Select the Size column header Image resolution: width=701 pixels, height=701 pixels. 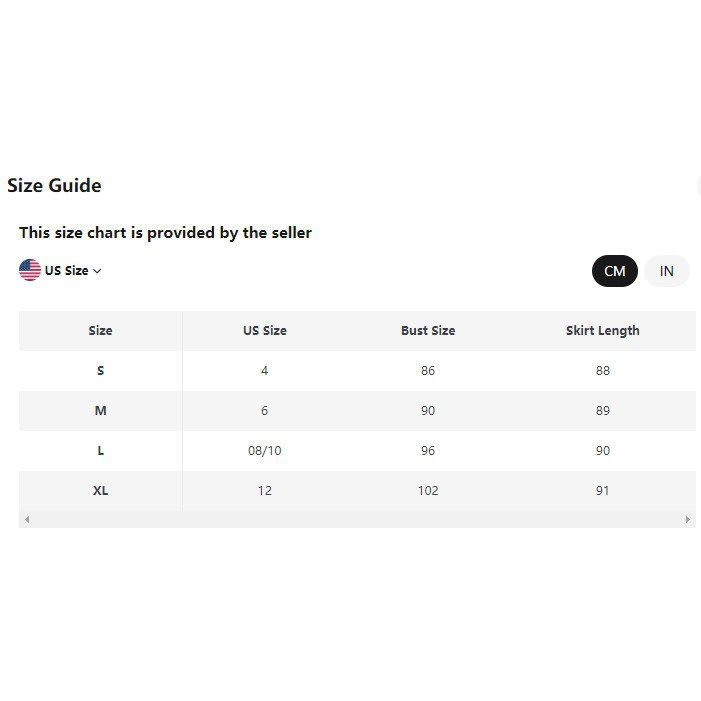(100, 331)
